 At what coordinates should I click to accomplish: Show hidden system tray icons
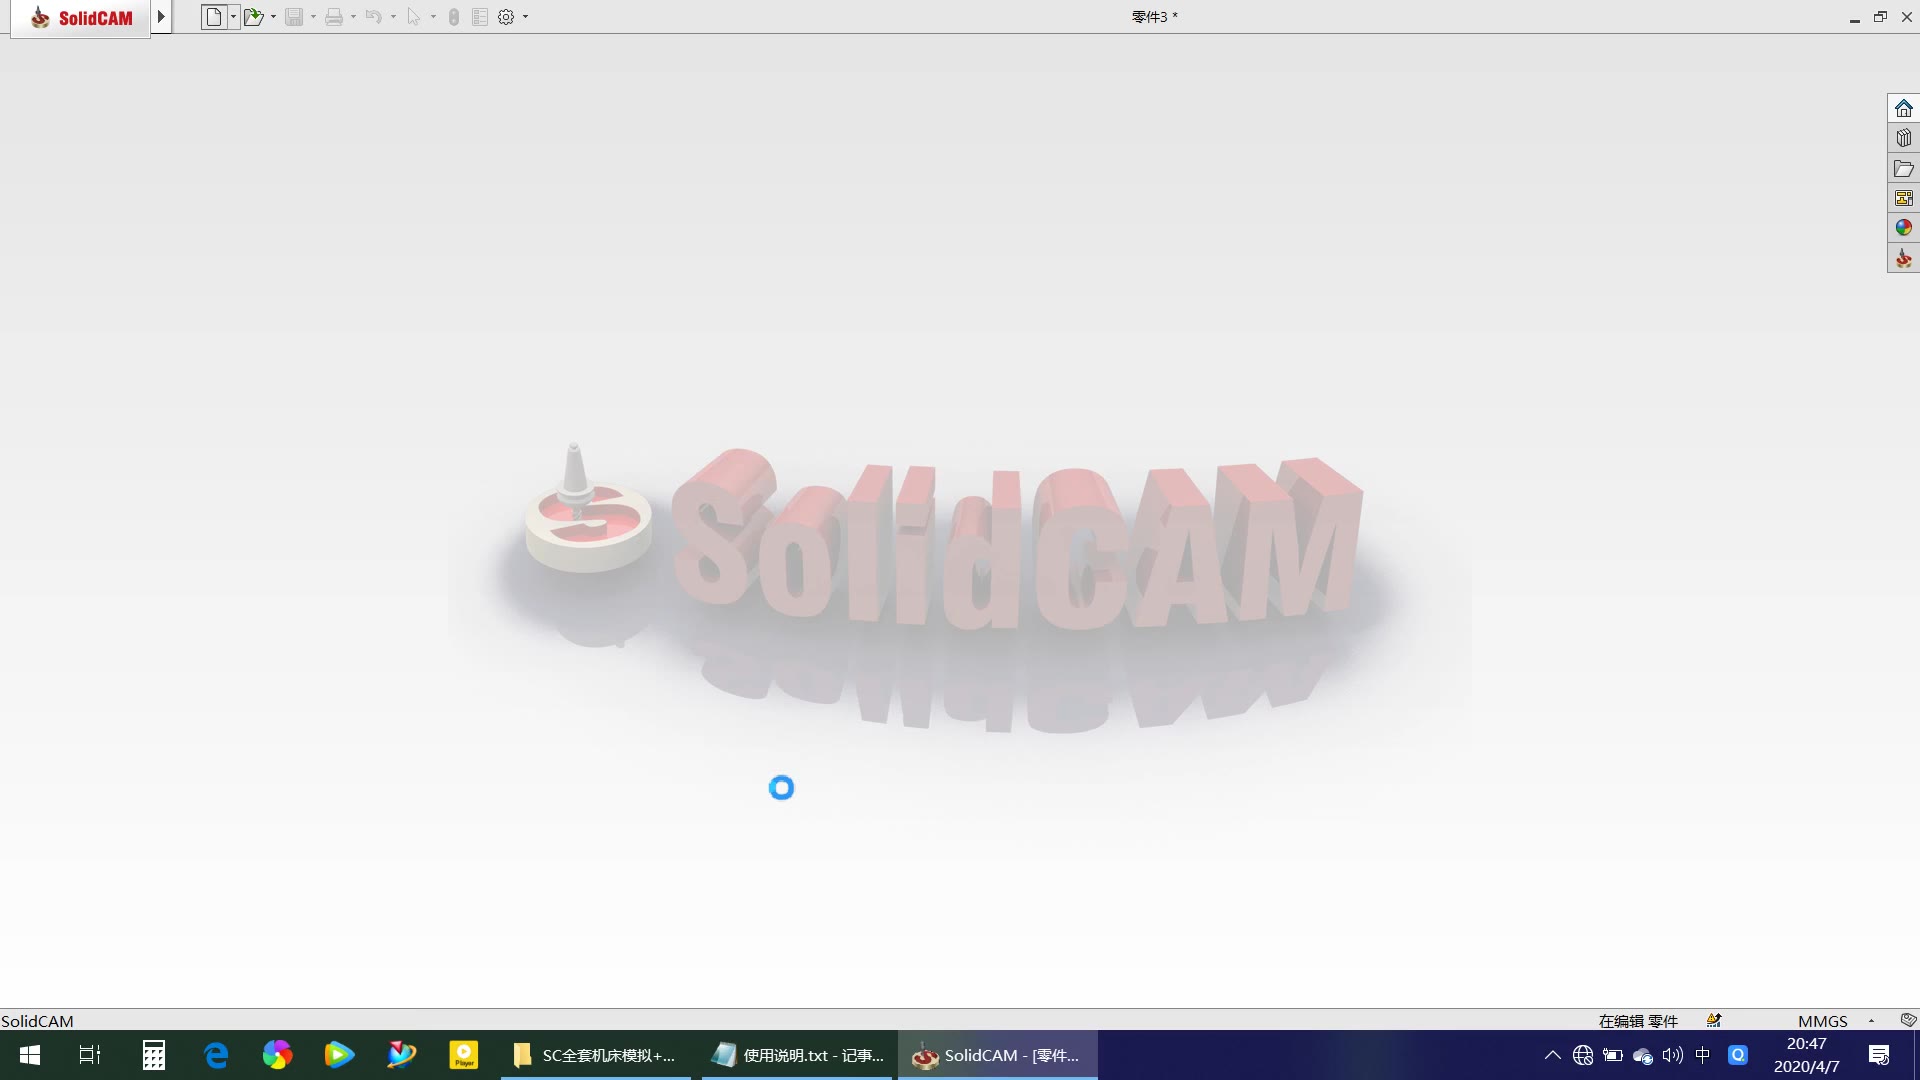pyautogui.click(x=1552, y=1055)
